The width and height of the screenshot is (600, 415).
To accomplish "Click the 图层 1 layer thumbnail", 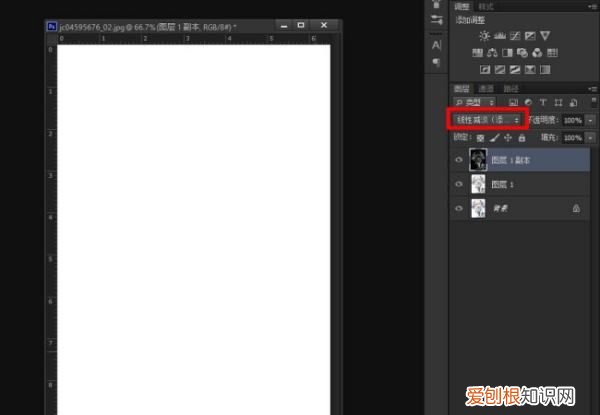I will tap(478, 184).
